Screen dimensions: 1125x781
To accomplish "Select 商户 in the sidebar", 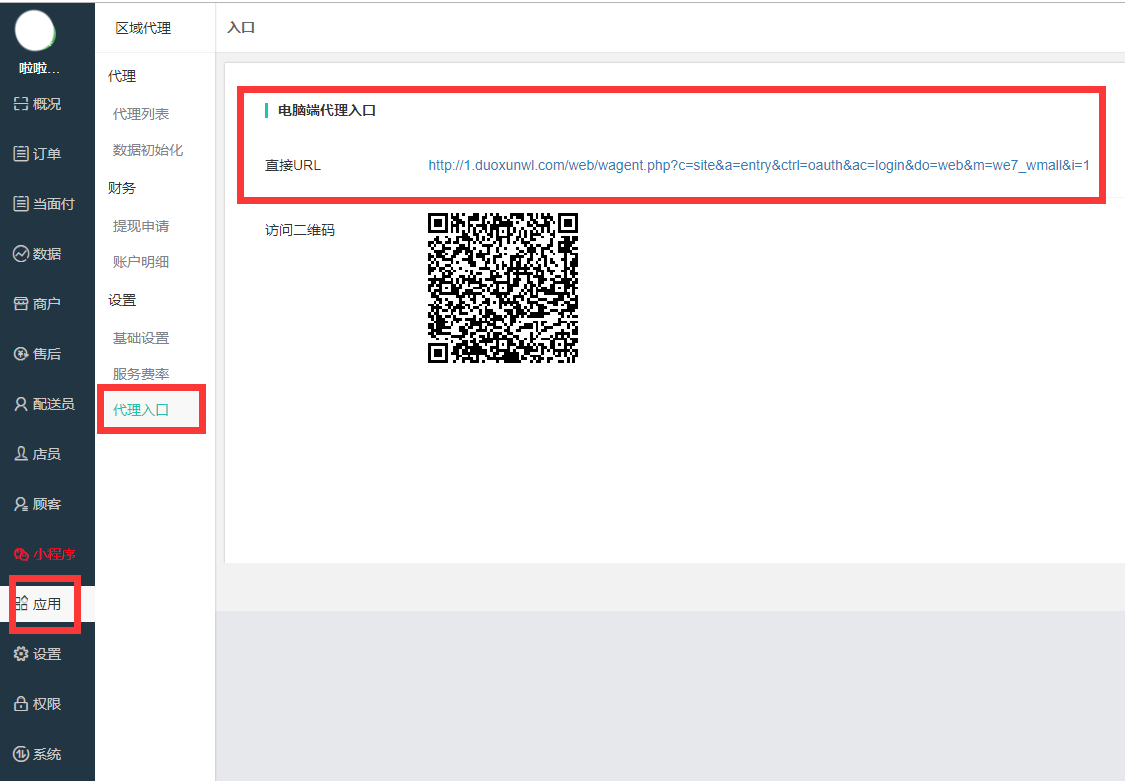I will [x=47, y=304].
